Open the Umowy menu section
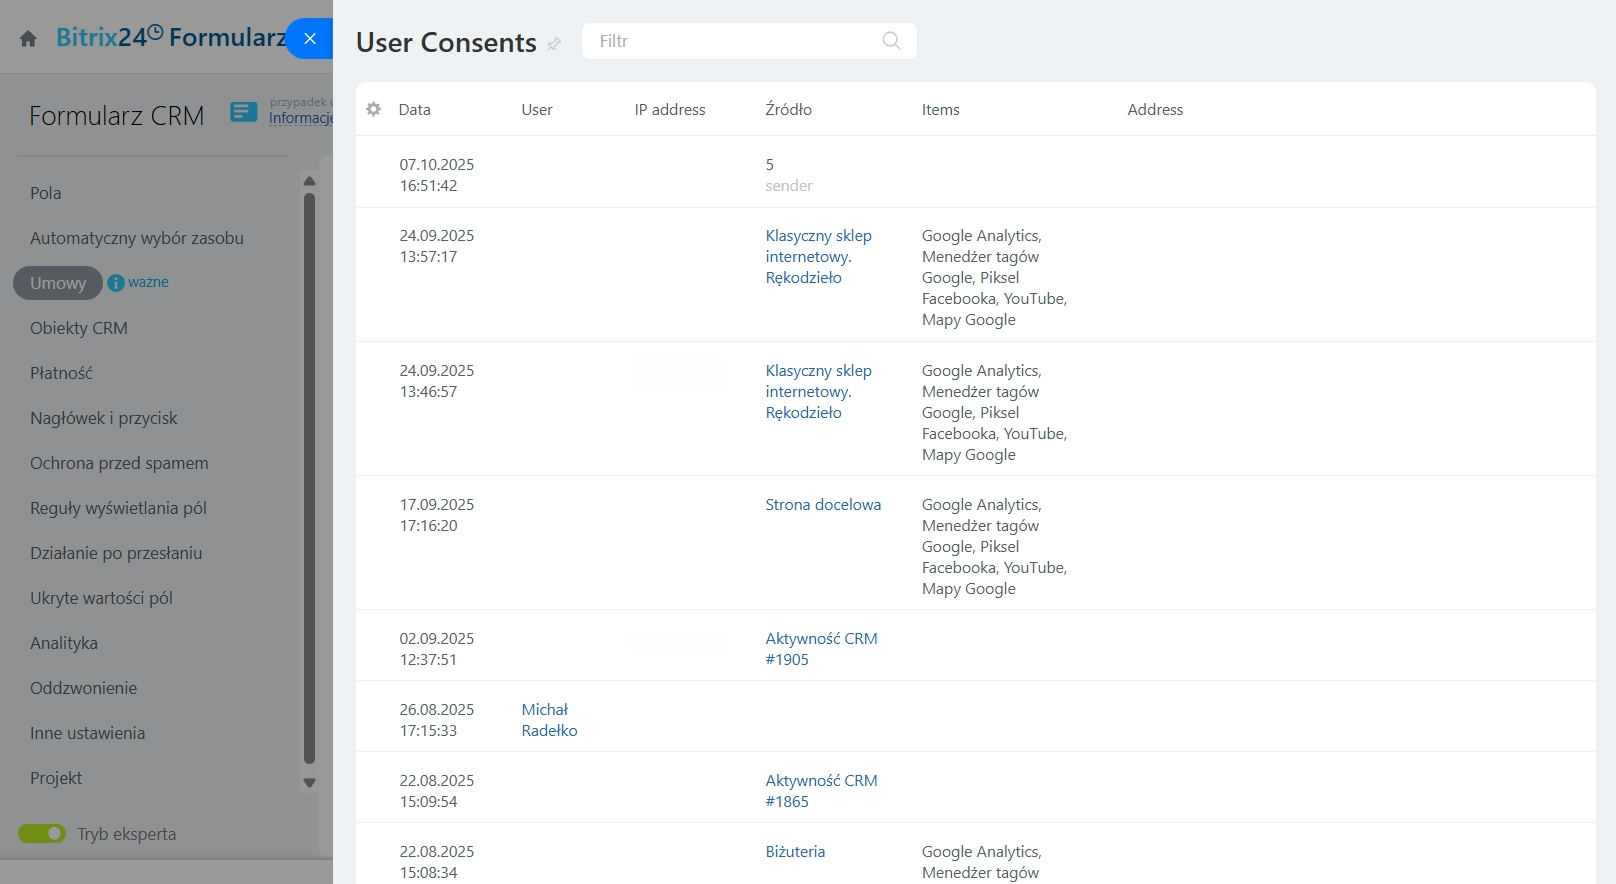 [58, 283]
